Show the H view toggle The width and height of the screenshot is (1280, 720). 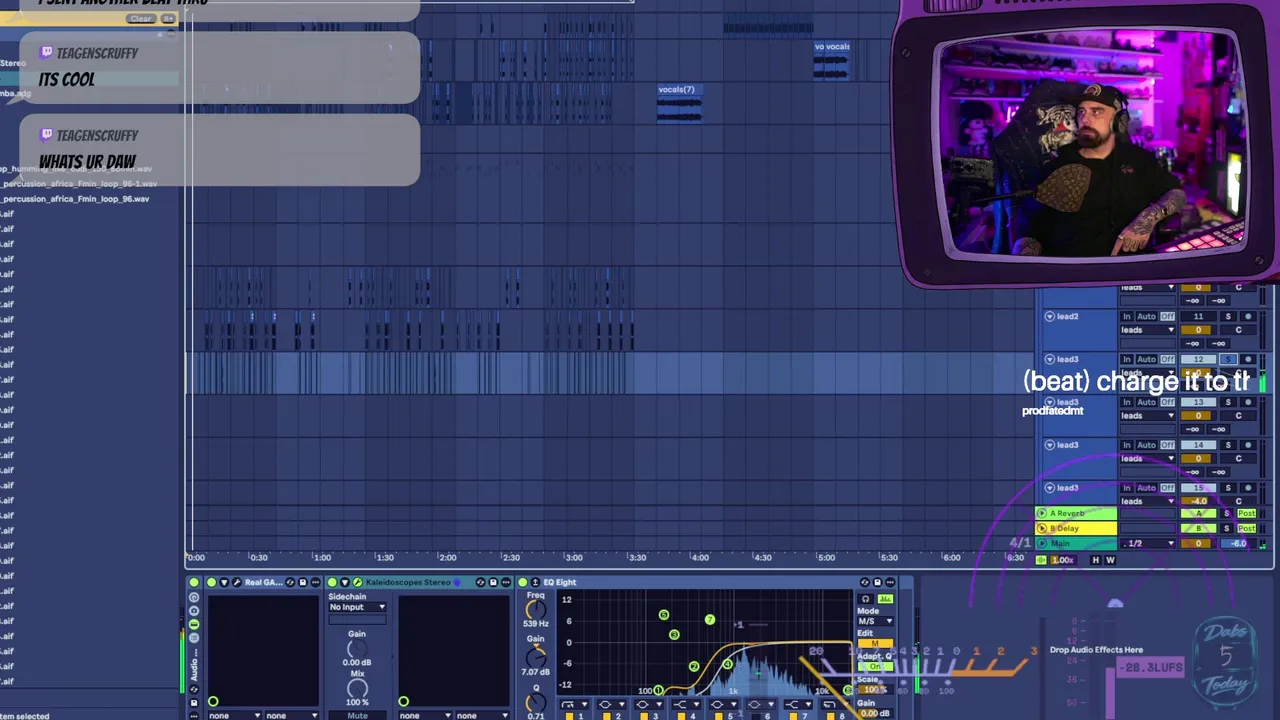tap(1095, 560)
